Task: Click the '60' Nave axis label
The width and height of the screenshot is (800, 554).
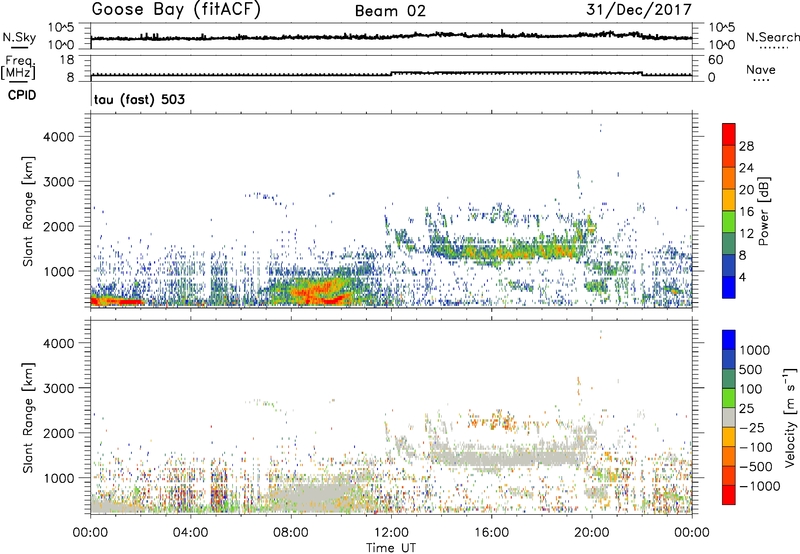Action: [716, 60]
